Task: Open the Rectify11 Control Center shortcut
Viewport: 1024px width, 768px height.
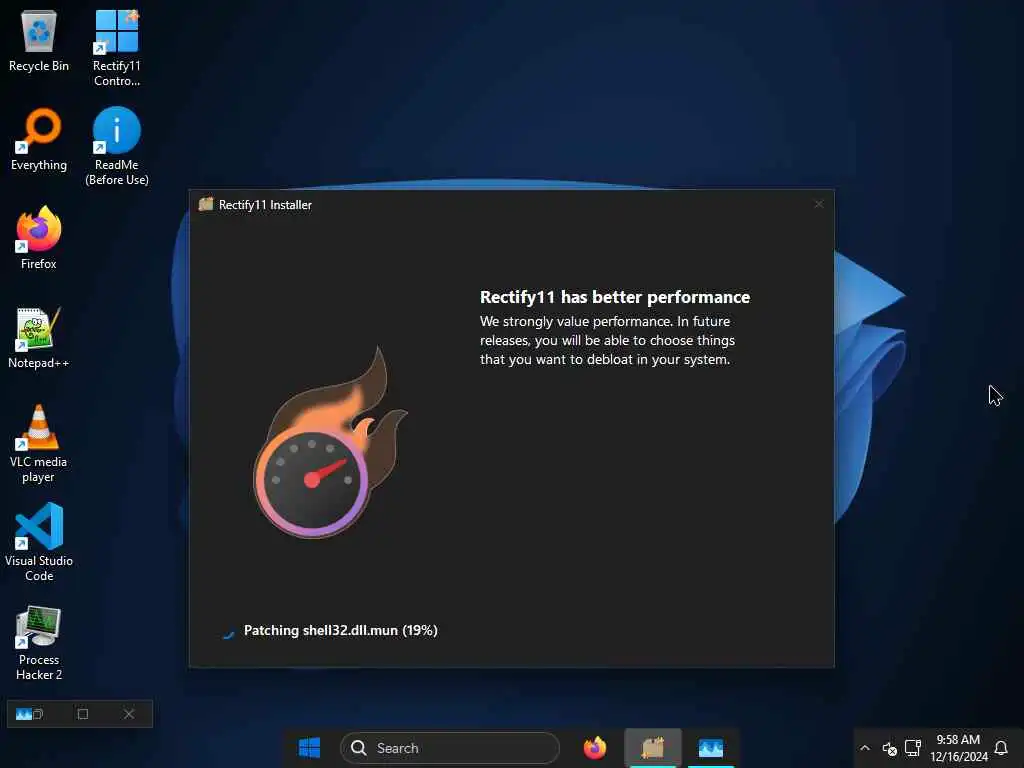Action: (116, 47)
